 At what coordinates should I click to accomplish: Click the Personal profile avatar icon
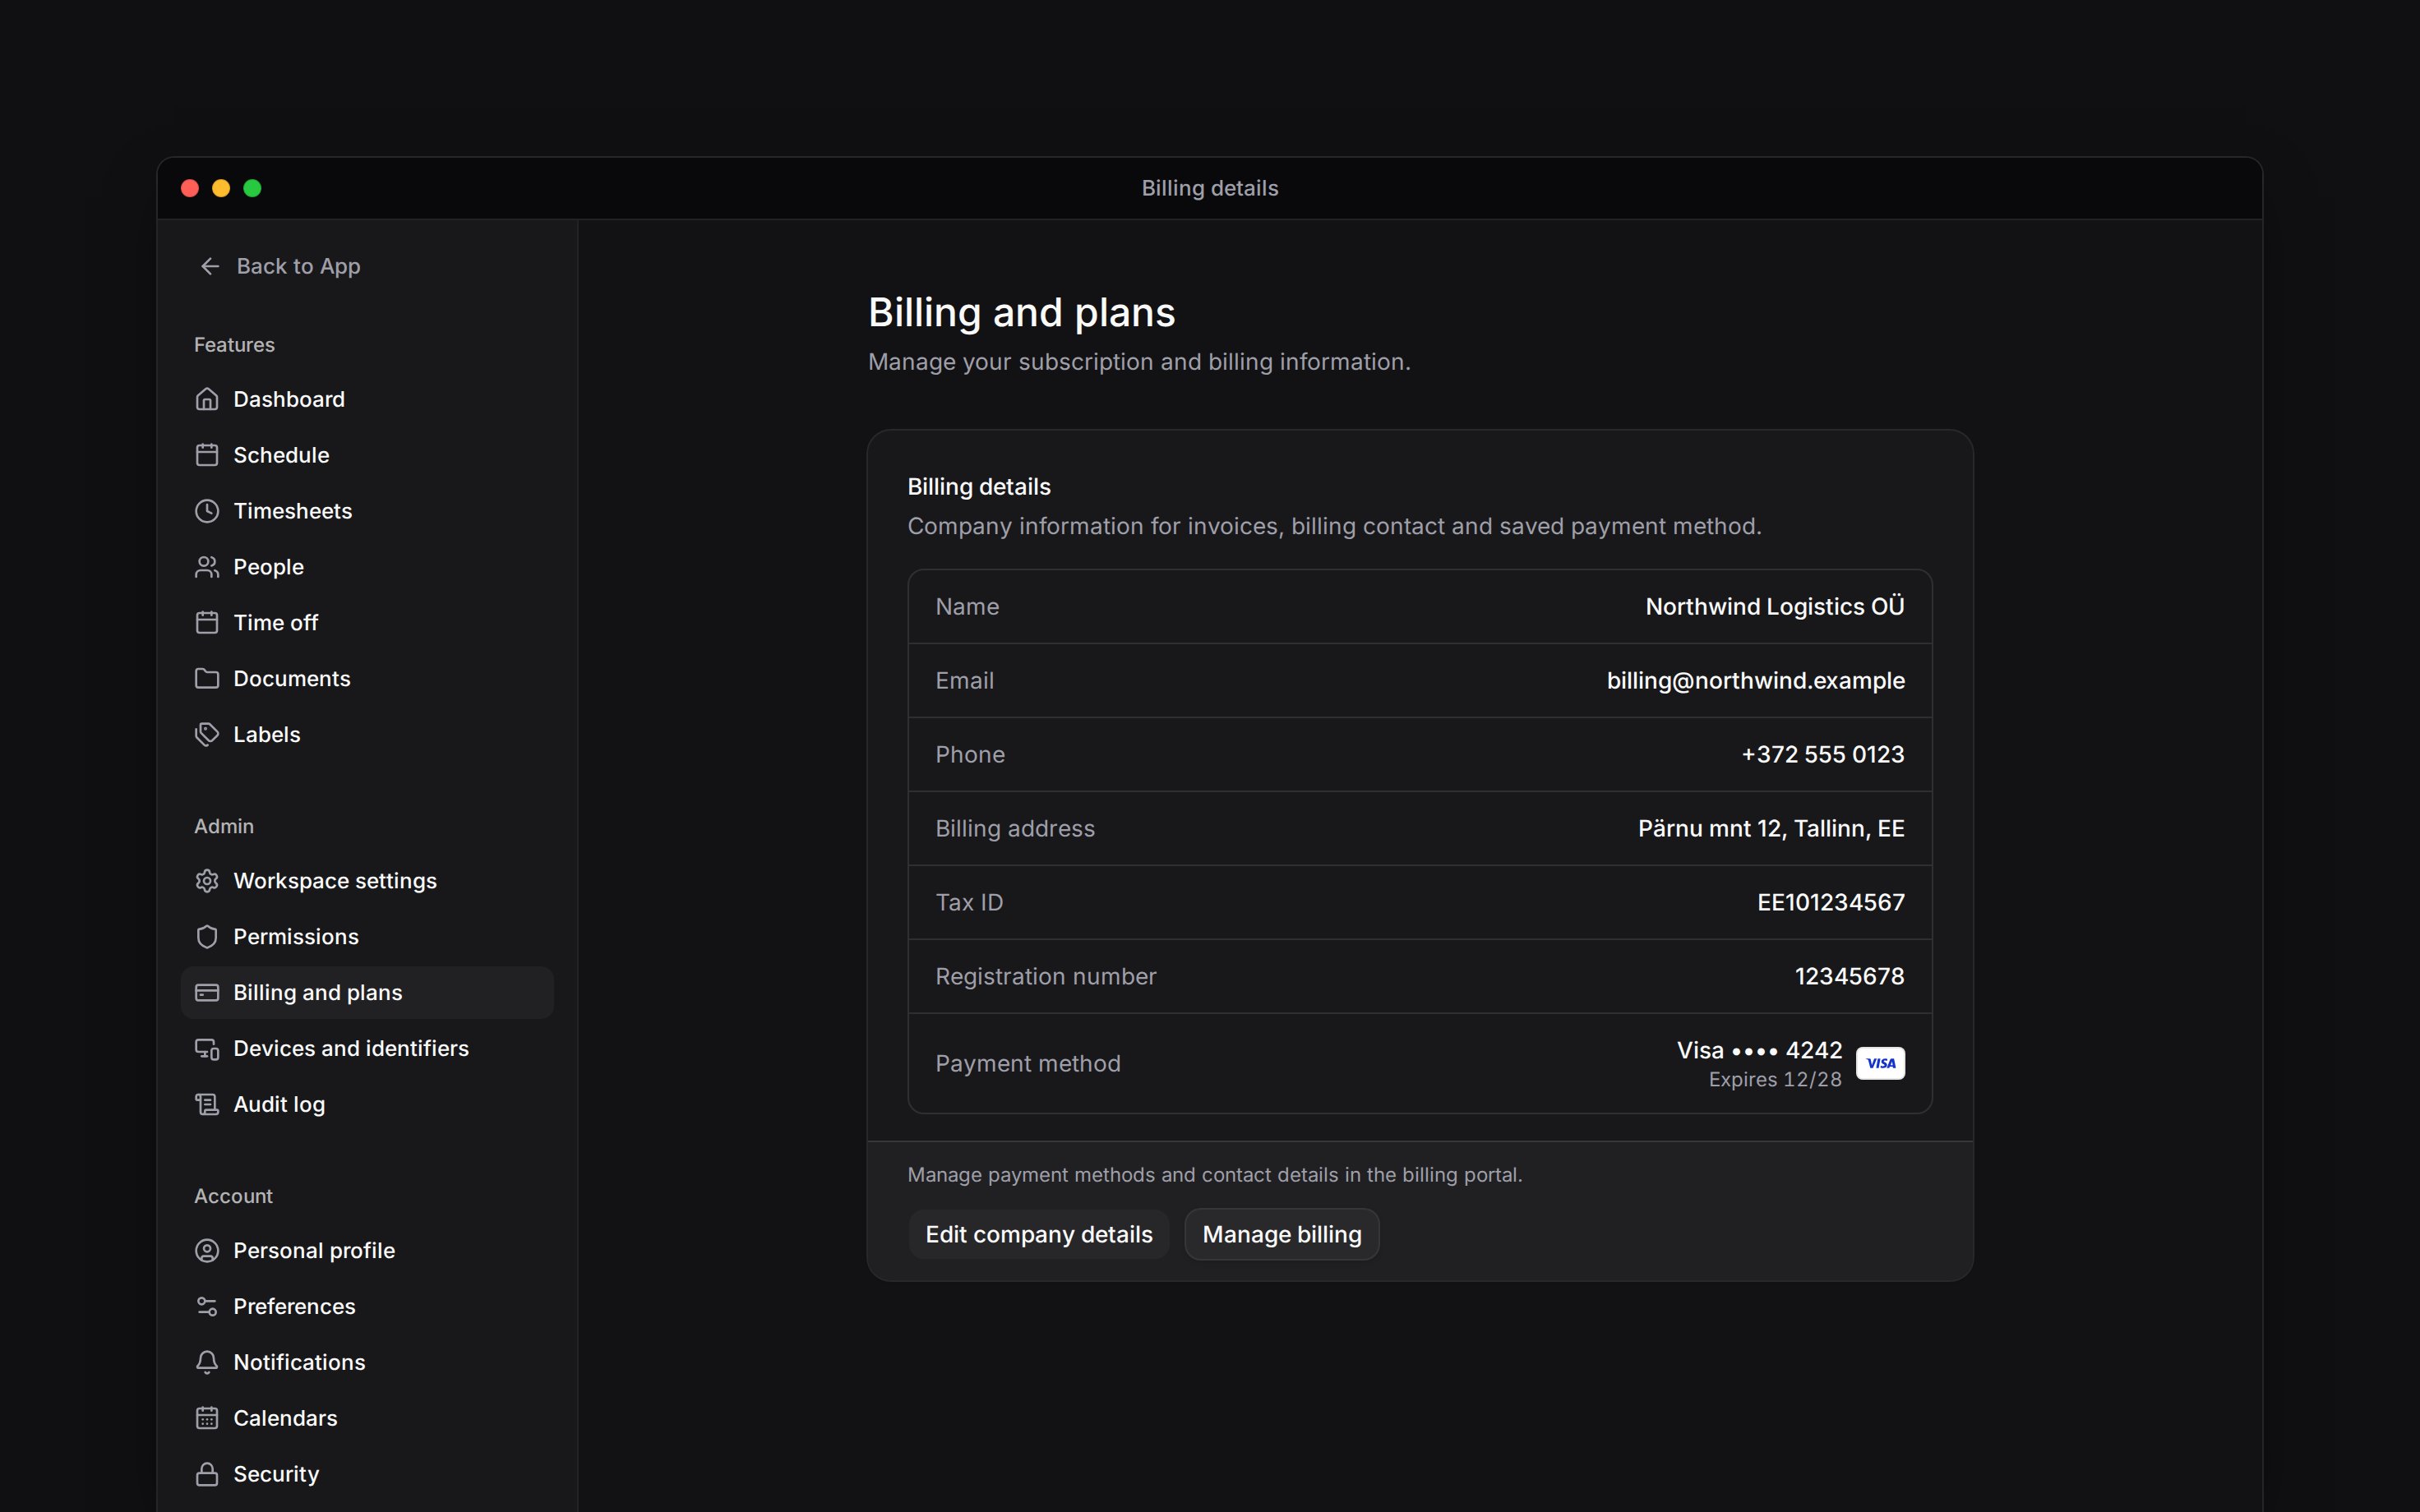[x=207, y=1251]
